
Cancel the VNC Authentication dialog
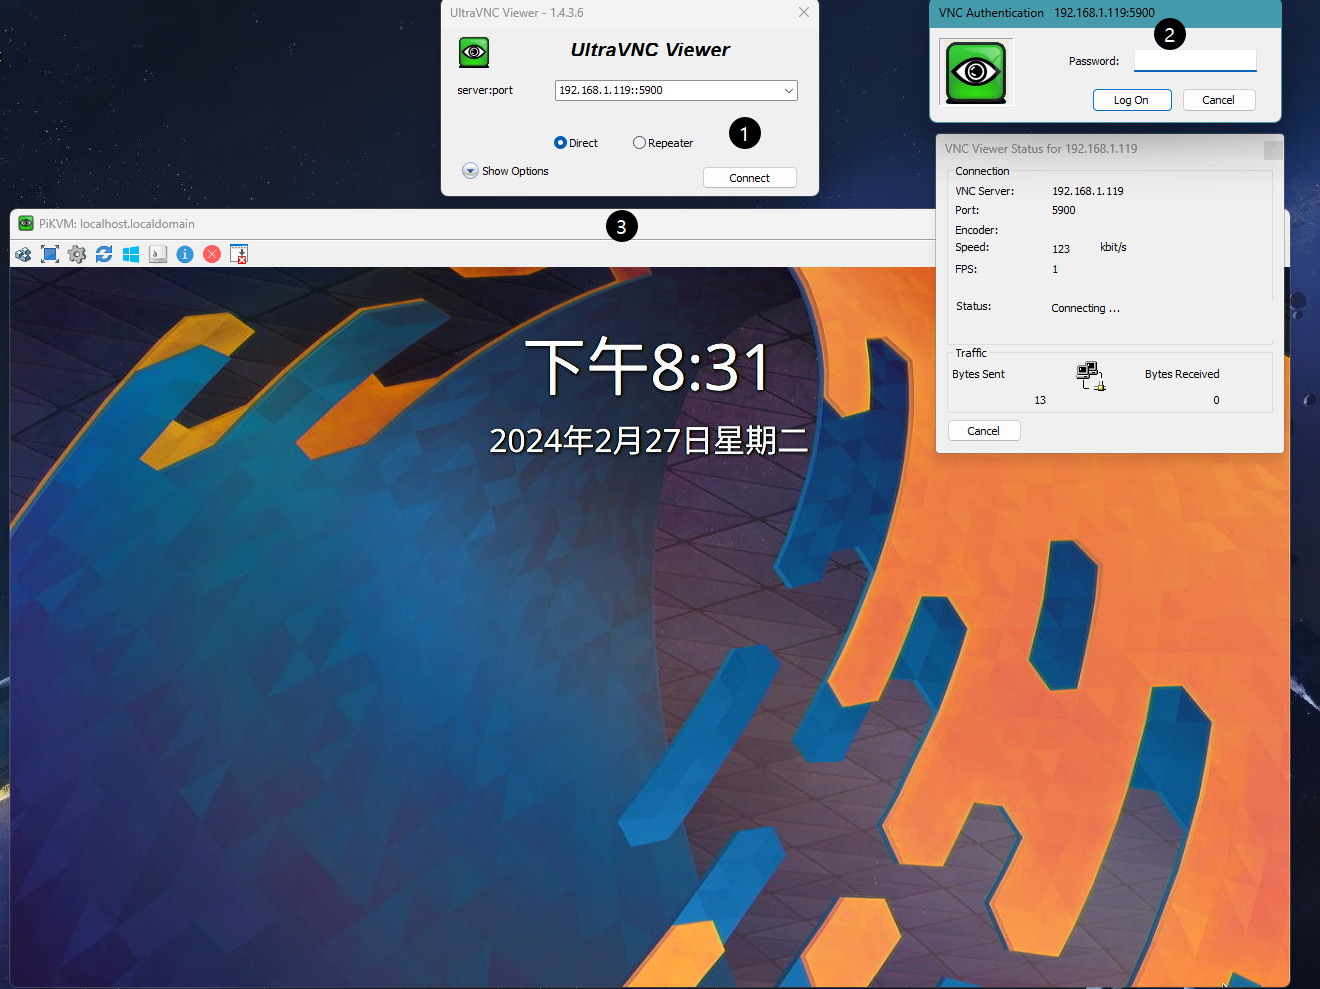[x=1218, y=100]
